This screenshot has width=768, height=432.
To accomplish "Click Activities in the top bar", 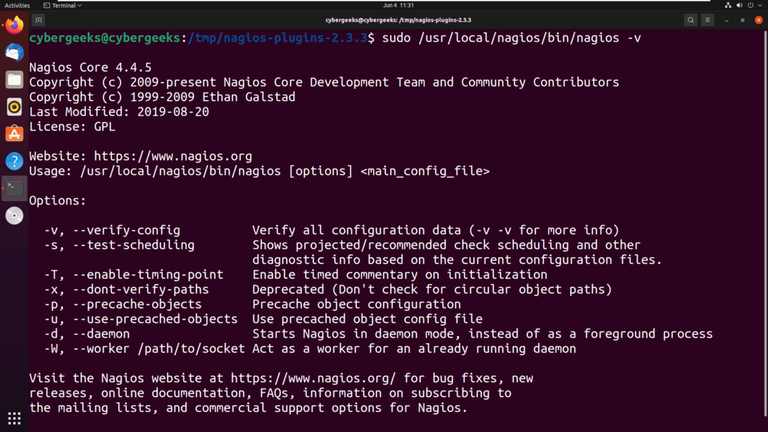I will pos(17,5).
